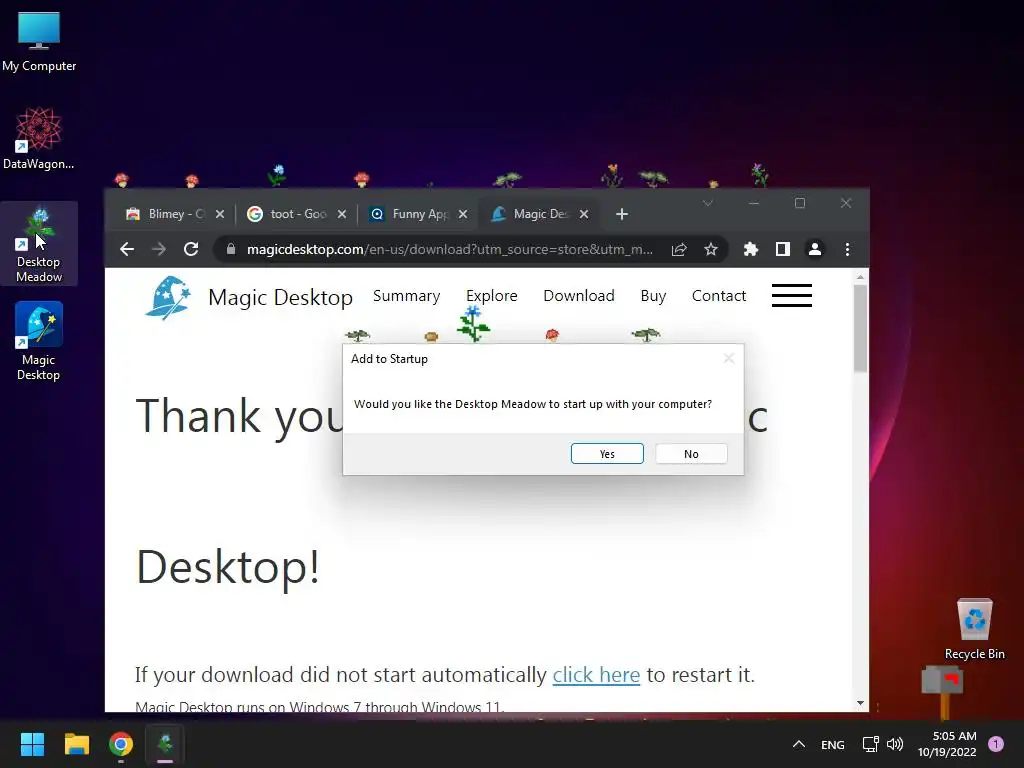Close the toot Google tab

point(342,214)
